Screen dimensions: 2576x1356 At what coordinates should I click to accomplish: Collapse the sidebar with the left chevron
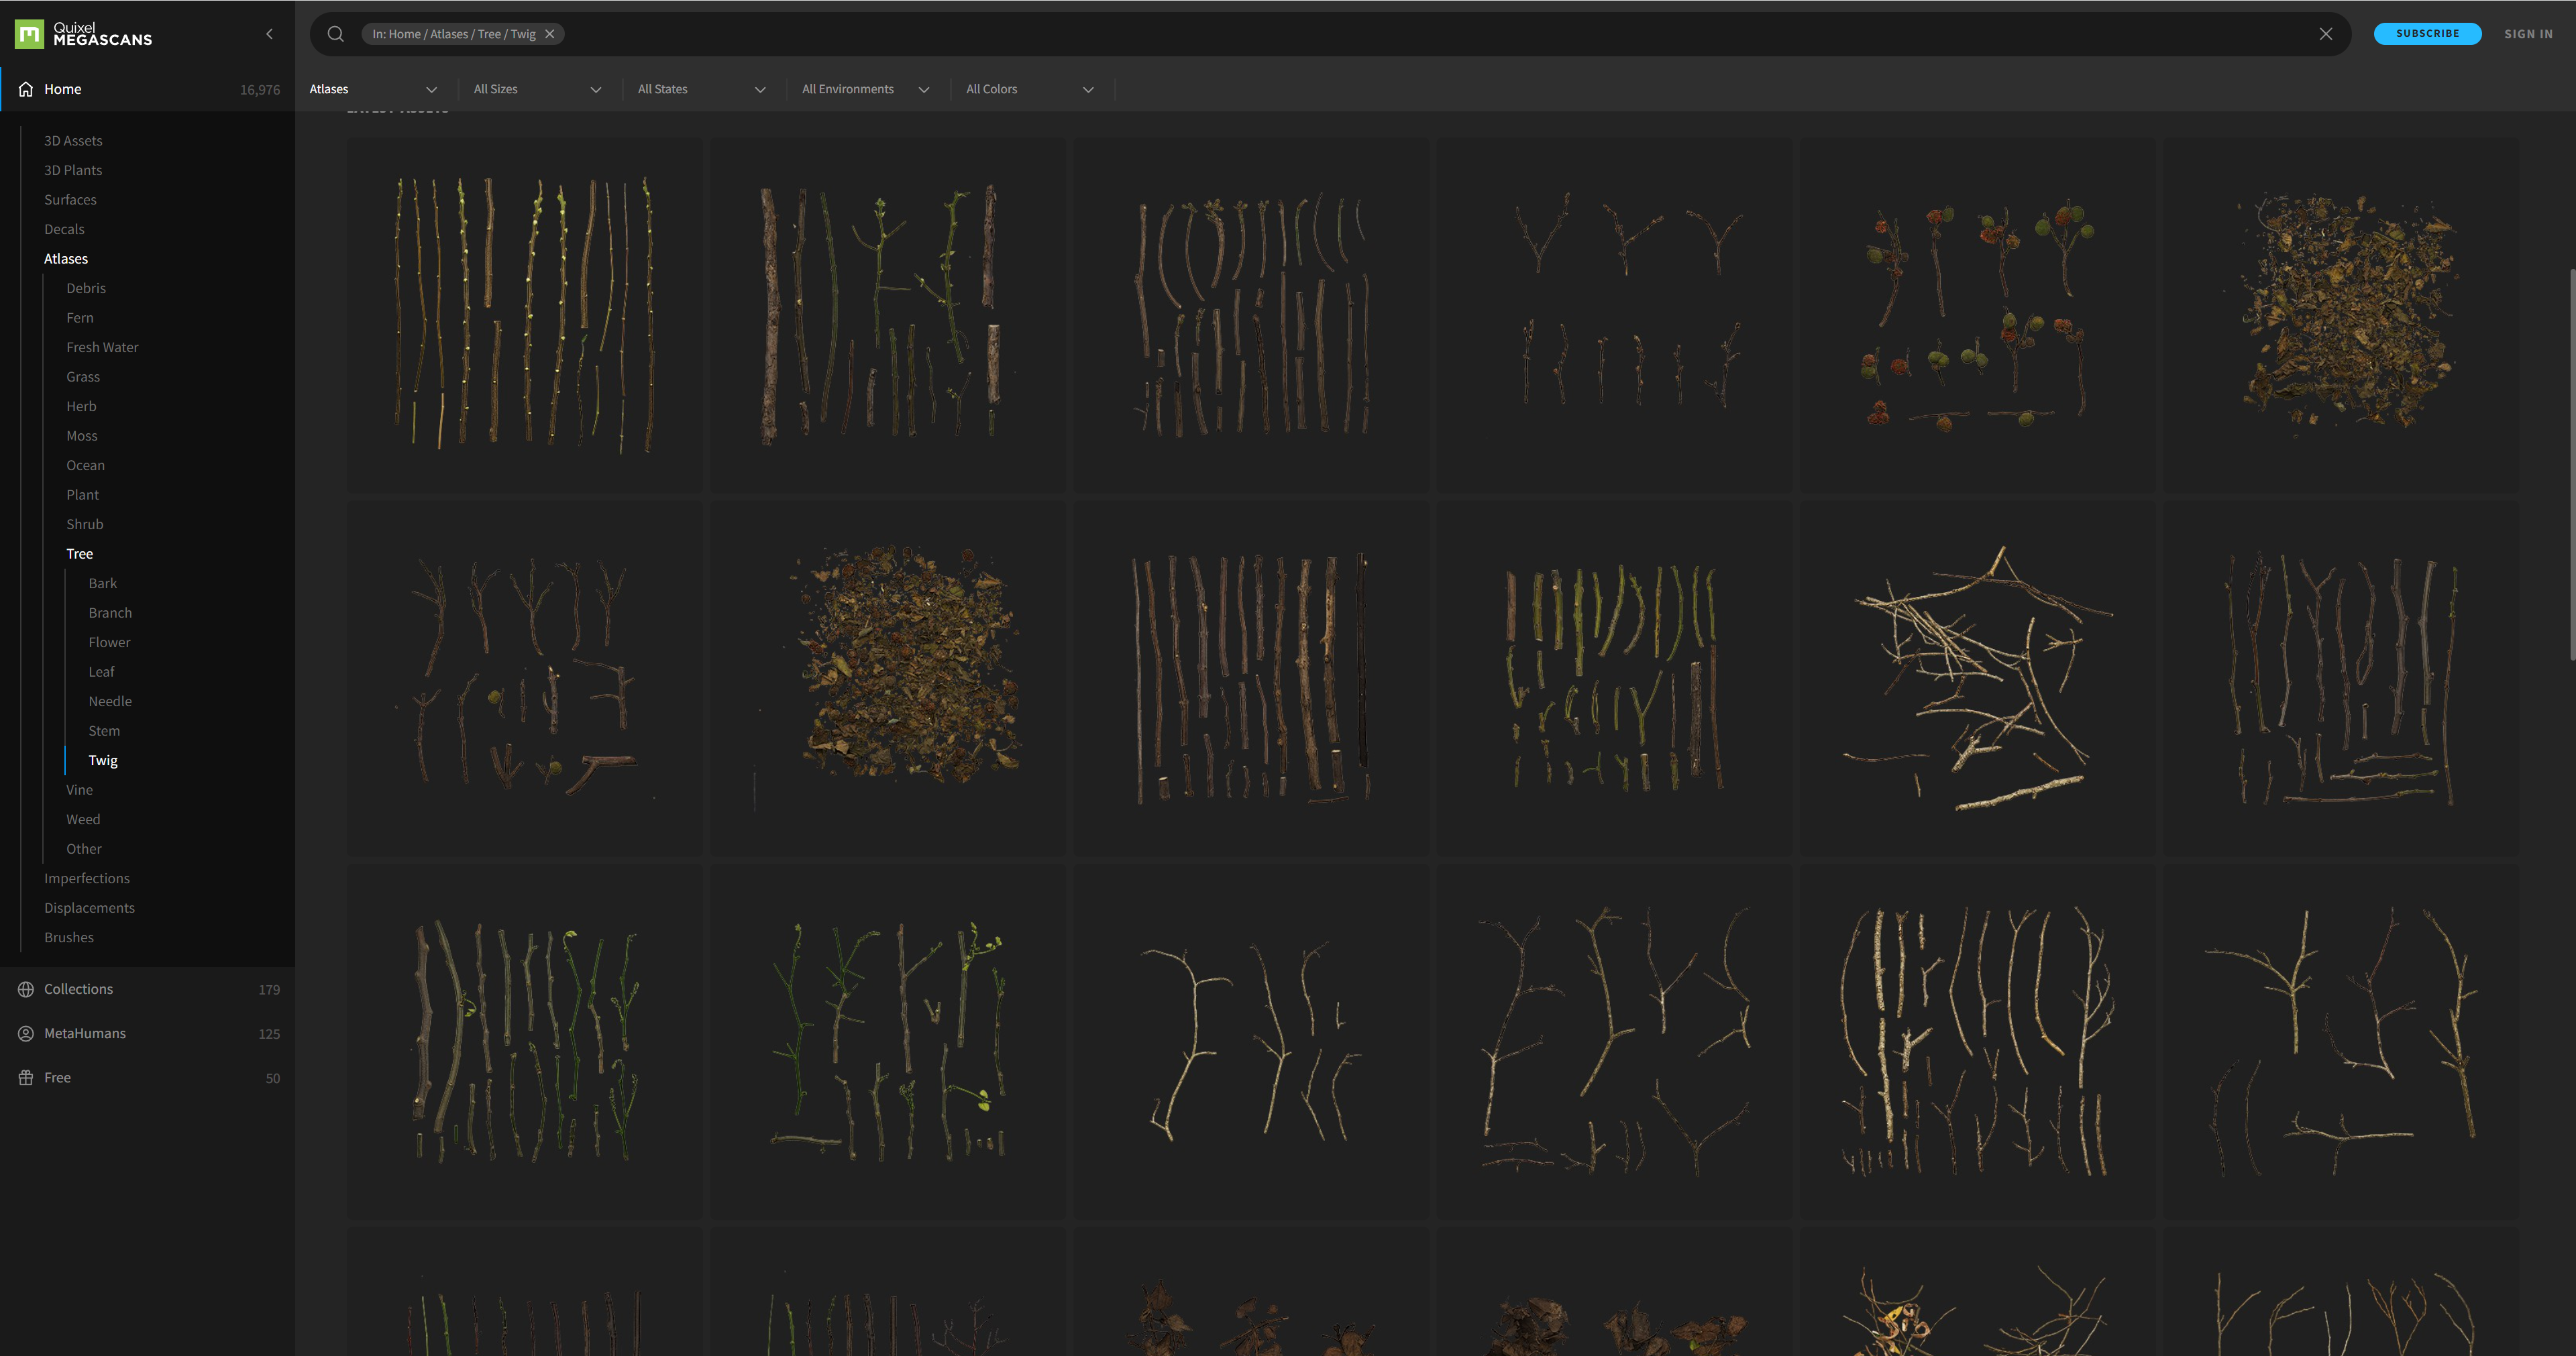click(x=269, y=34)
